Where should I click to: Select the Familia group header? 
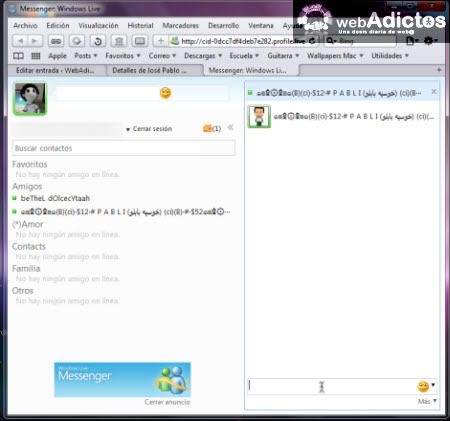pos(26,268)
